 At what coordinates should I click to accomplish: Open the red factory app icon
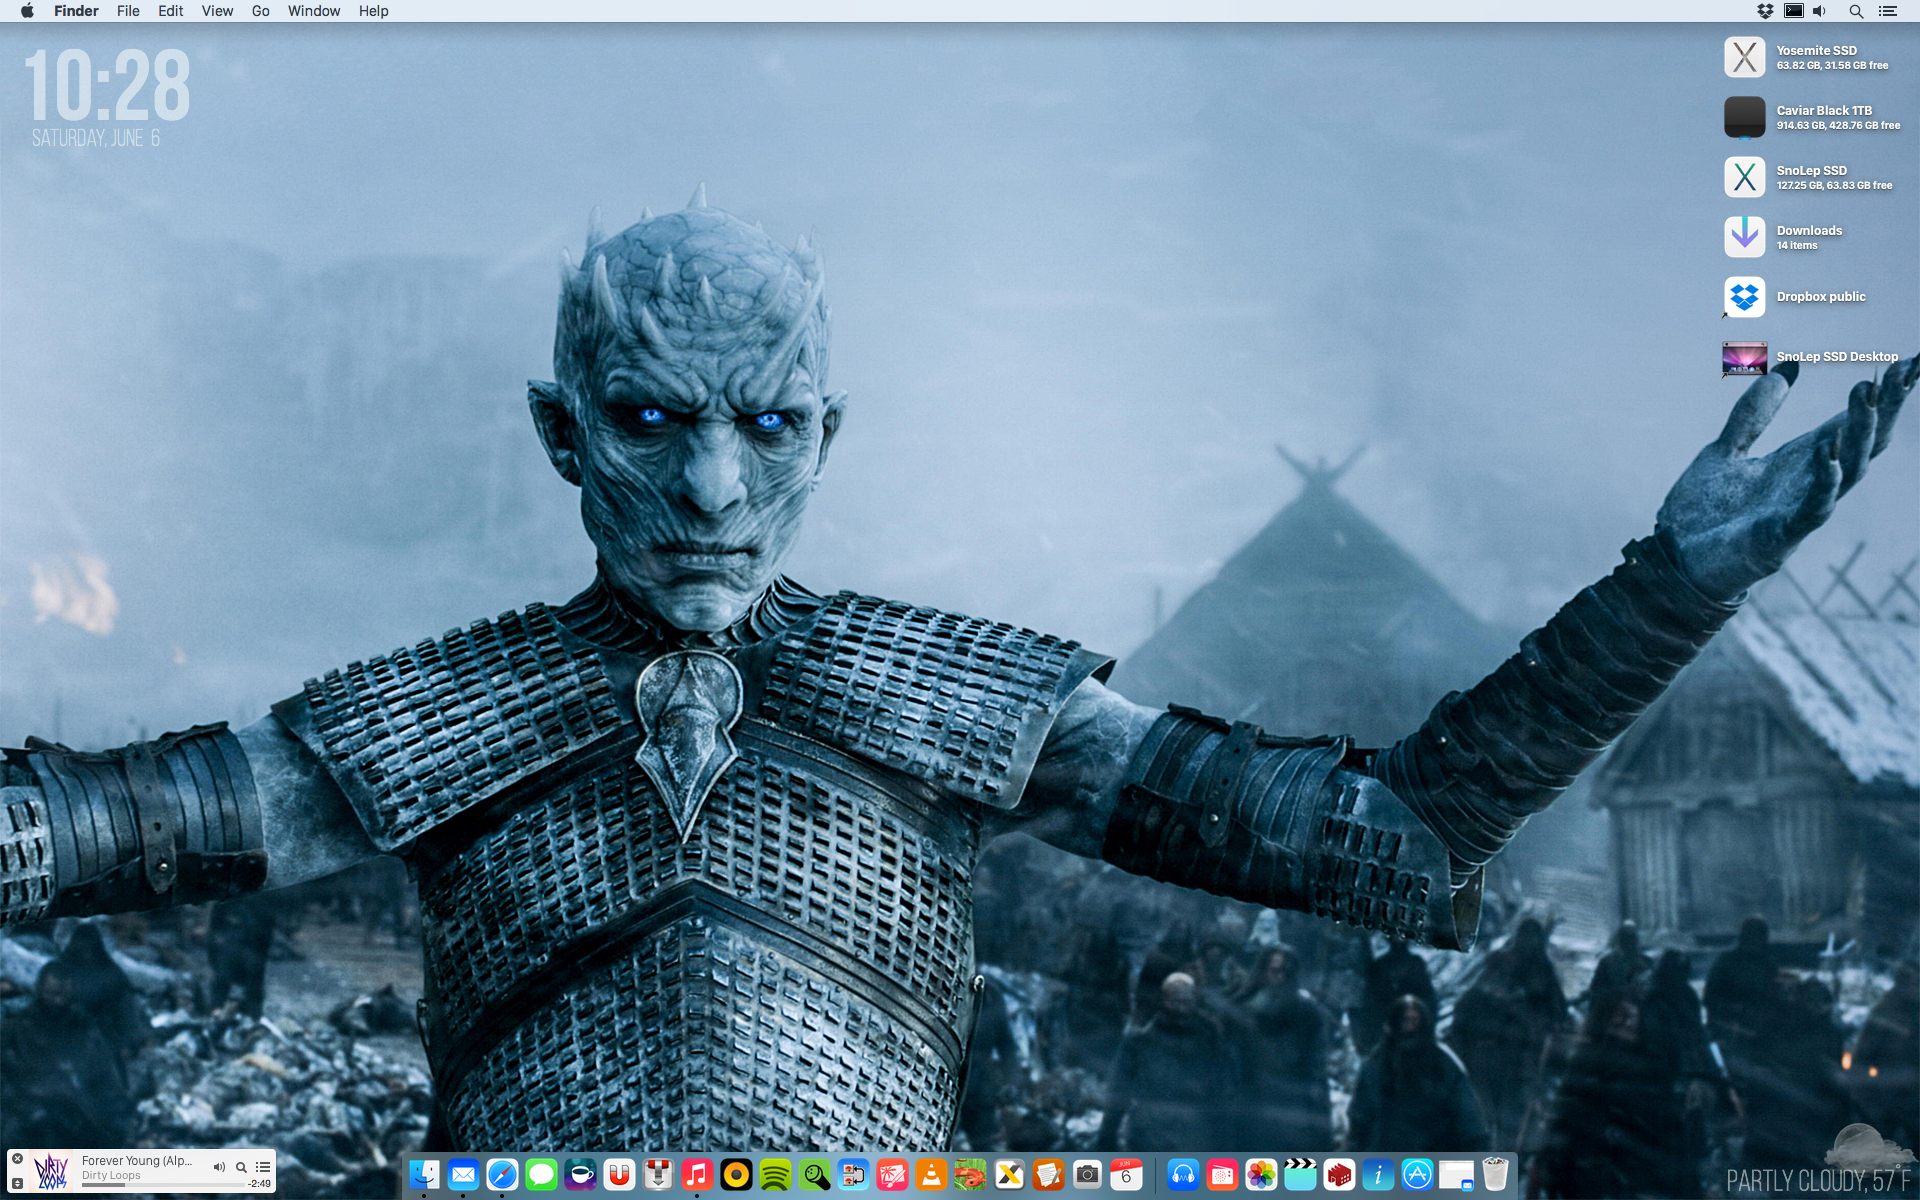[x=1339, y=1174]
